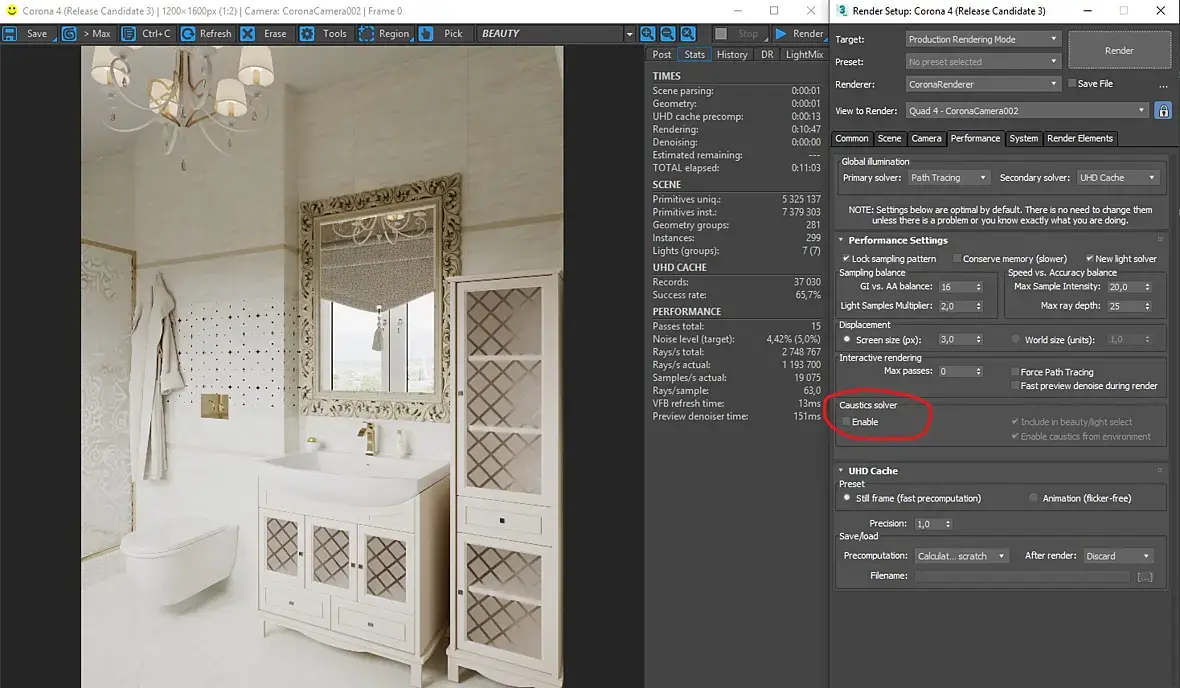
Task: Click the Light Samples Multiplier spinner
Action: pos(978,306)
